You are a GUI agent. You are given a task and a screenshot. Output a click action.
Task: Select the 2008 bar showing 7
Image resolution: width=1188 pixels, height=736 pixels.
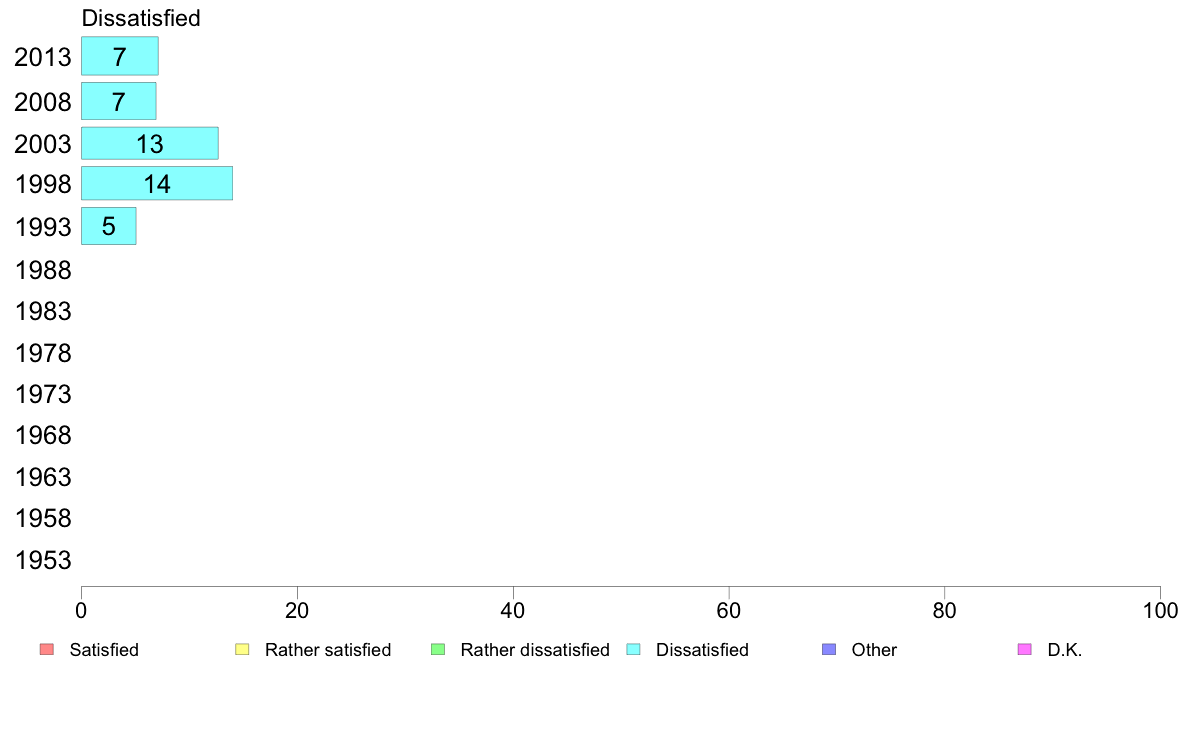119,101
